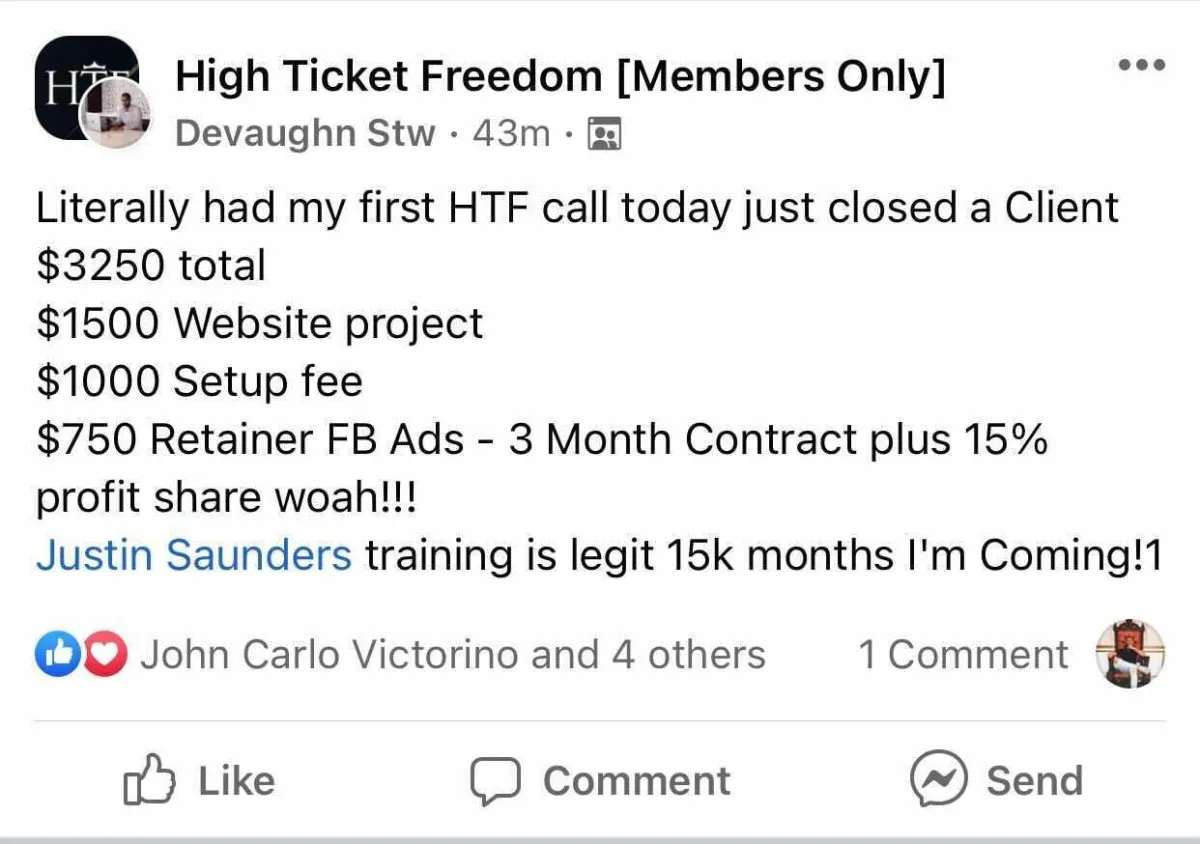
Task: Tap Devaughn's small profile picture overlay
Action: 114,114
